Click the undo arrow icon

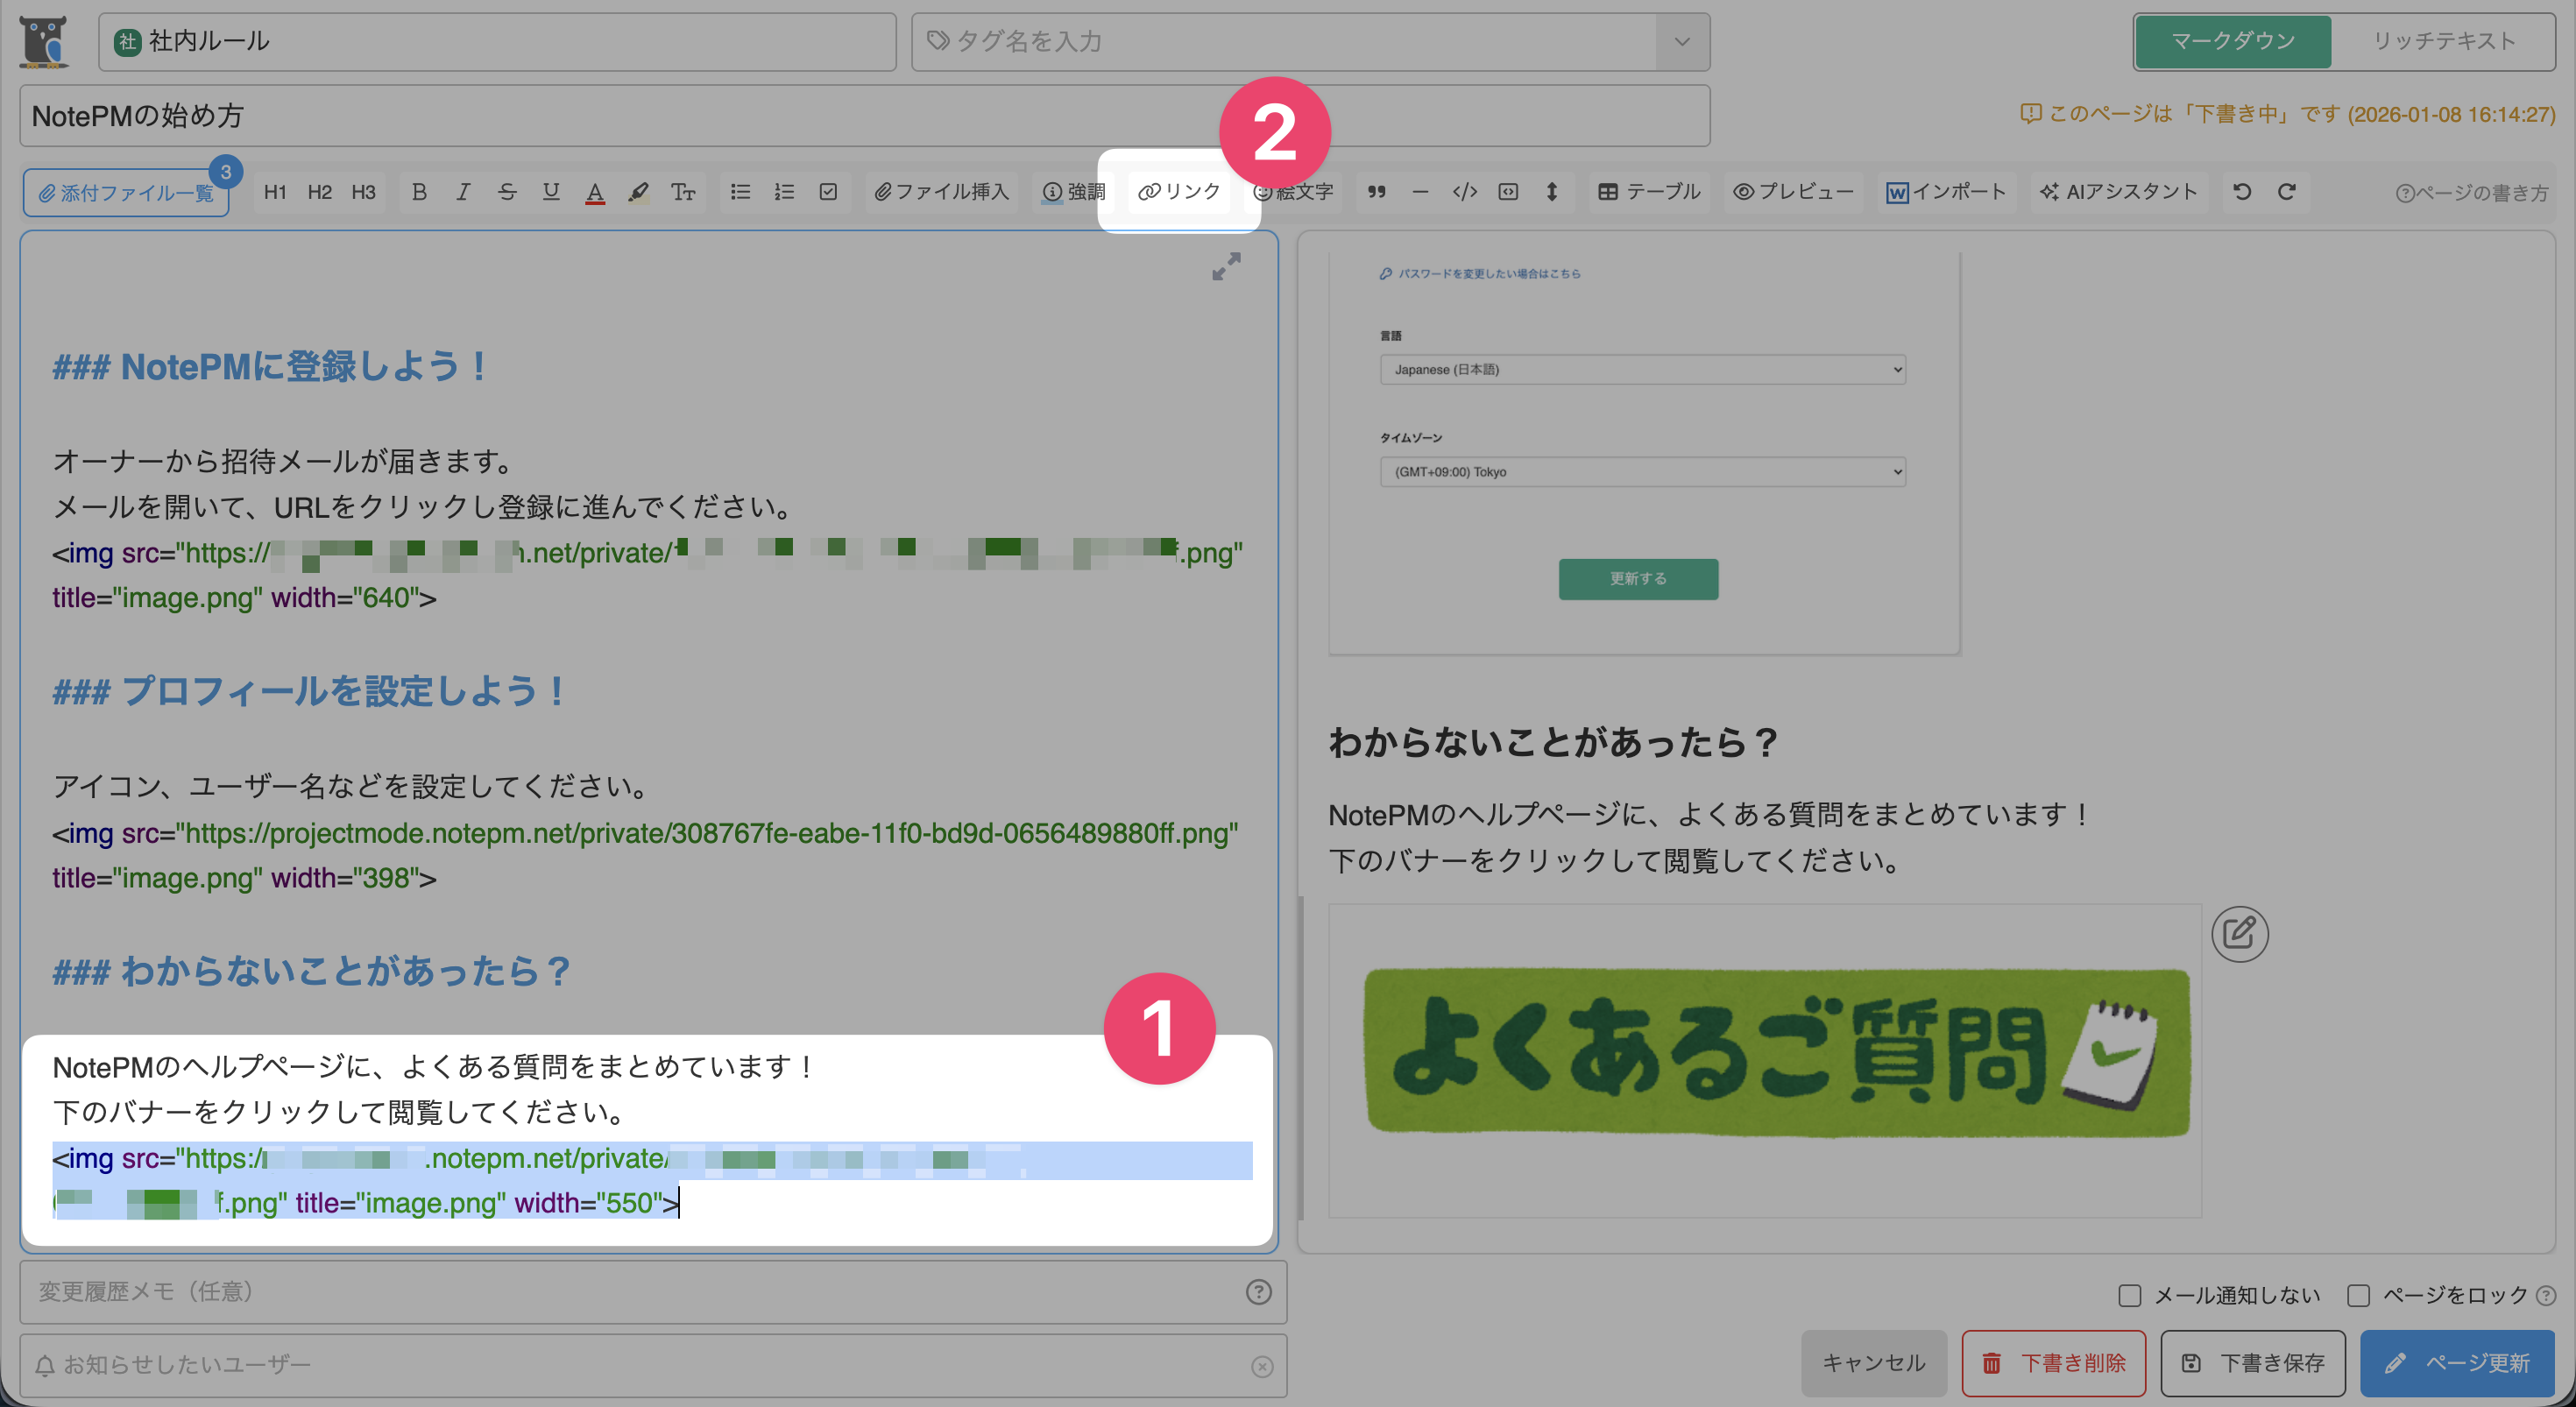2242,191
